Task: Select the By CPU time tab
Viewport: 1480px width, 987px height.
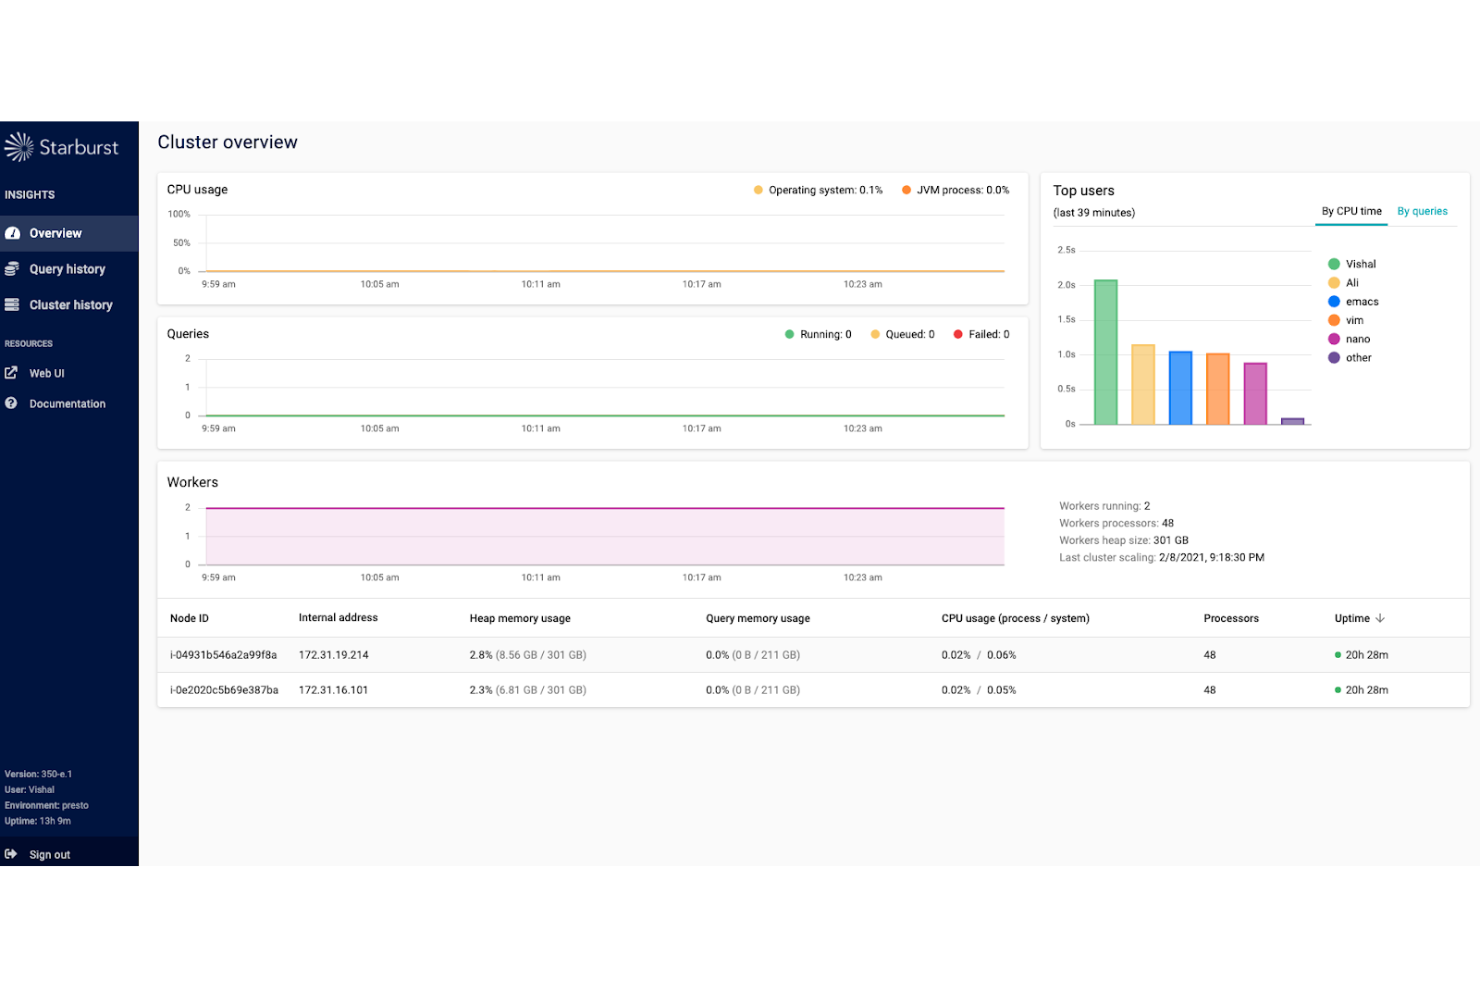Action: (x=1351, y=211)
